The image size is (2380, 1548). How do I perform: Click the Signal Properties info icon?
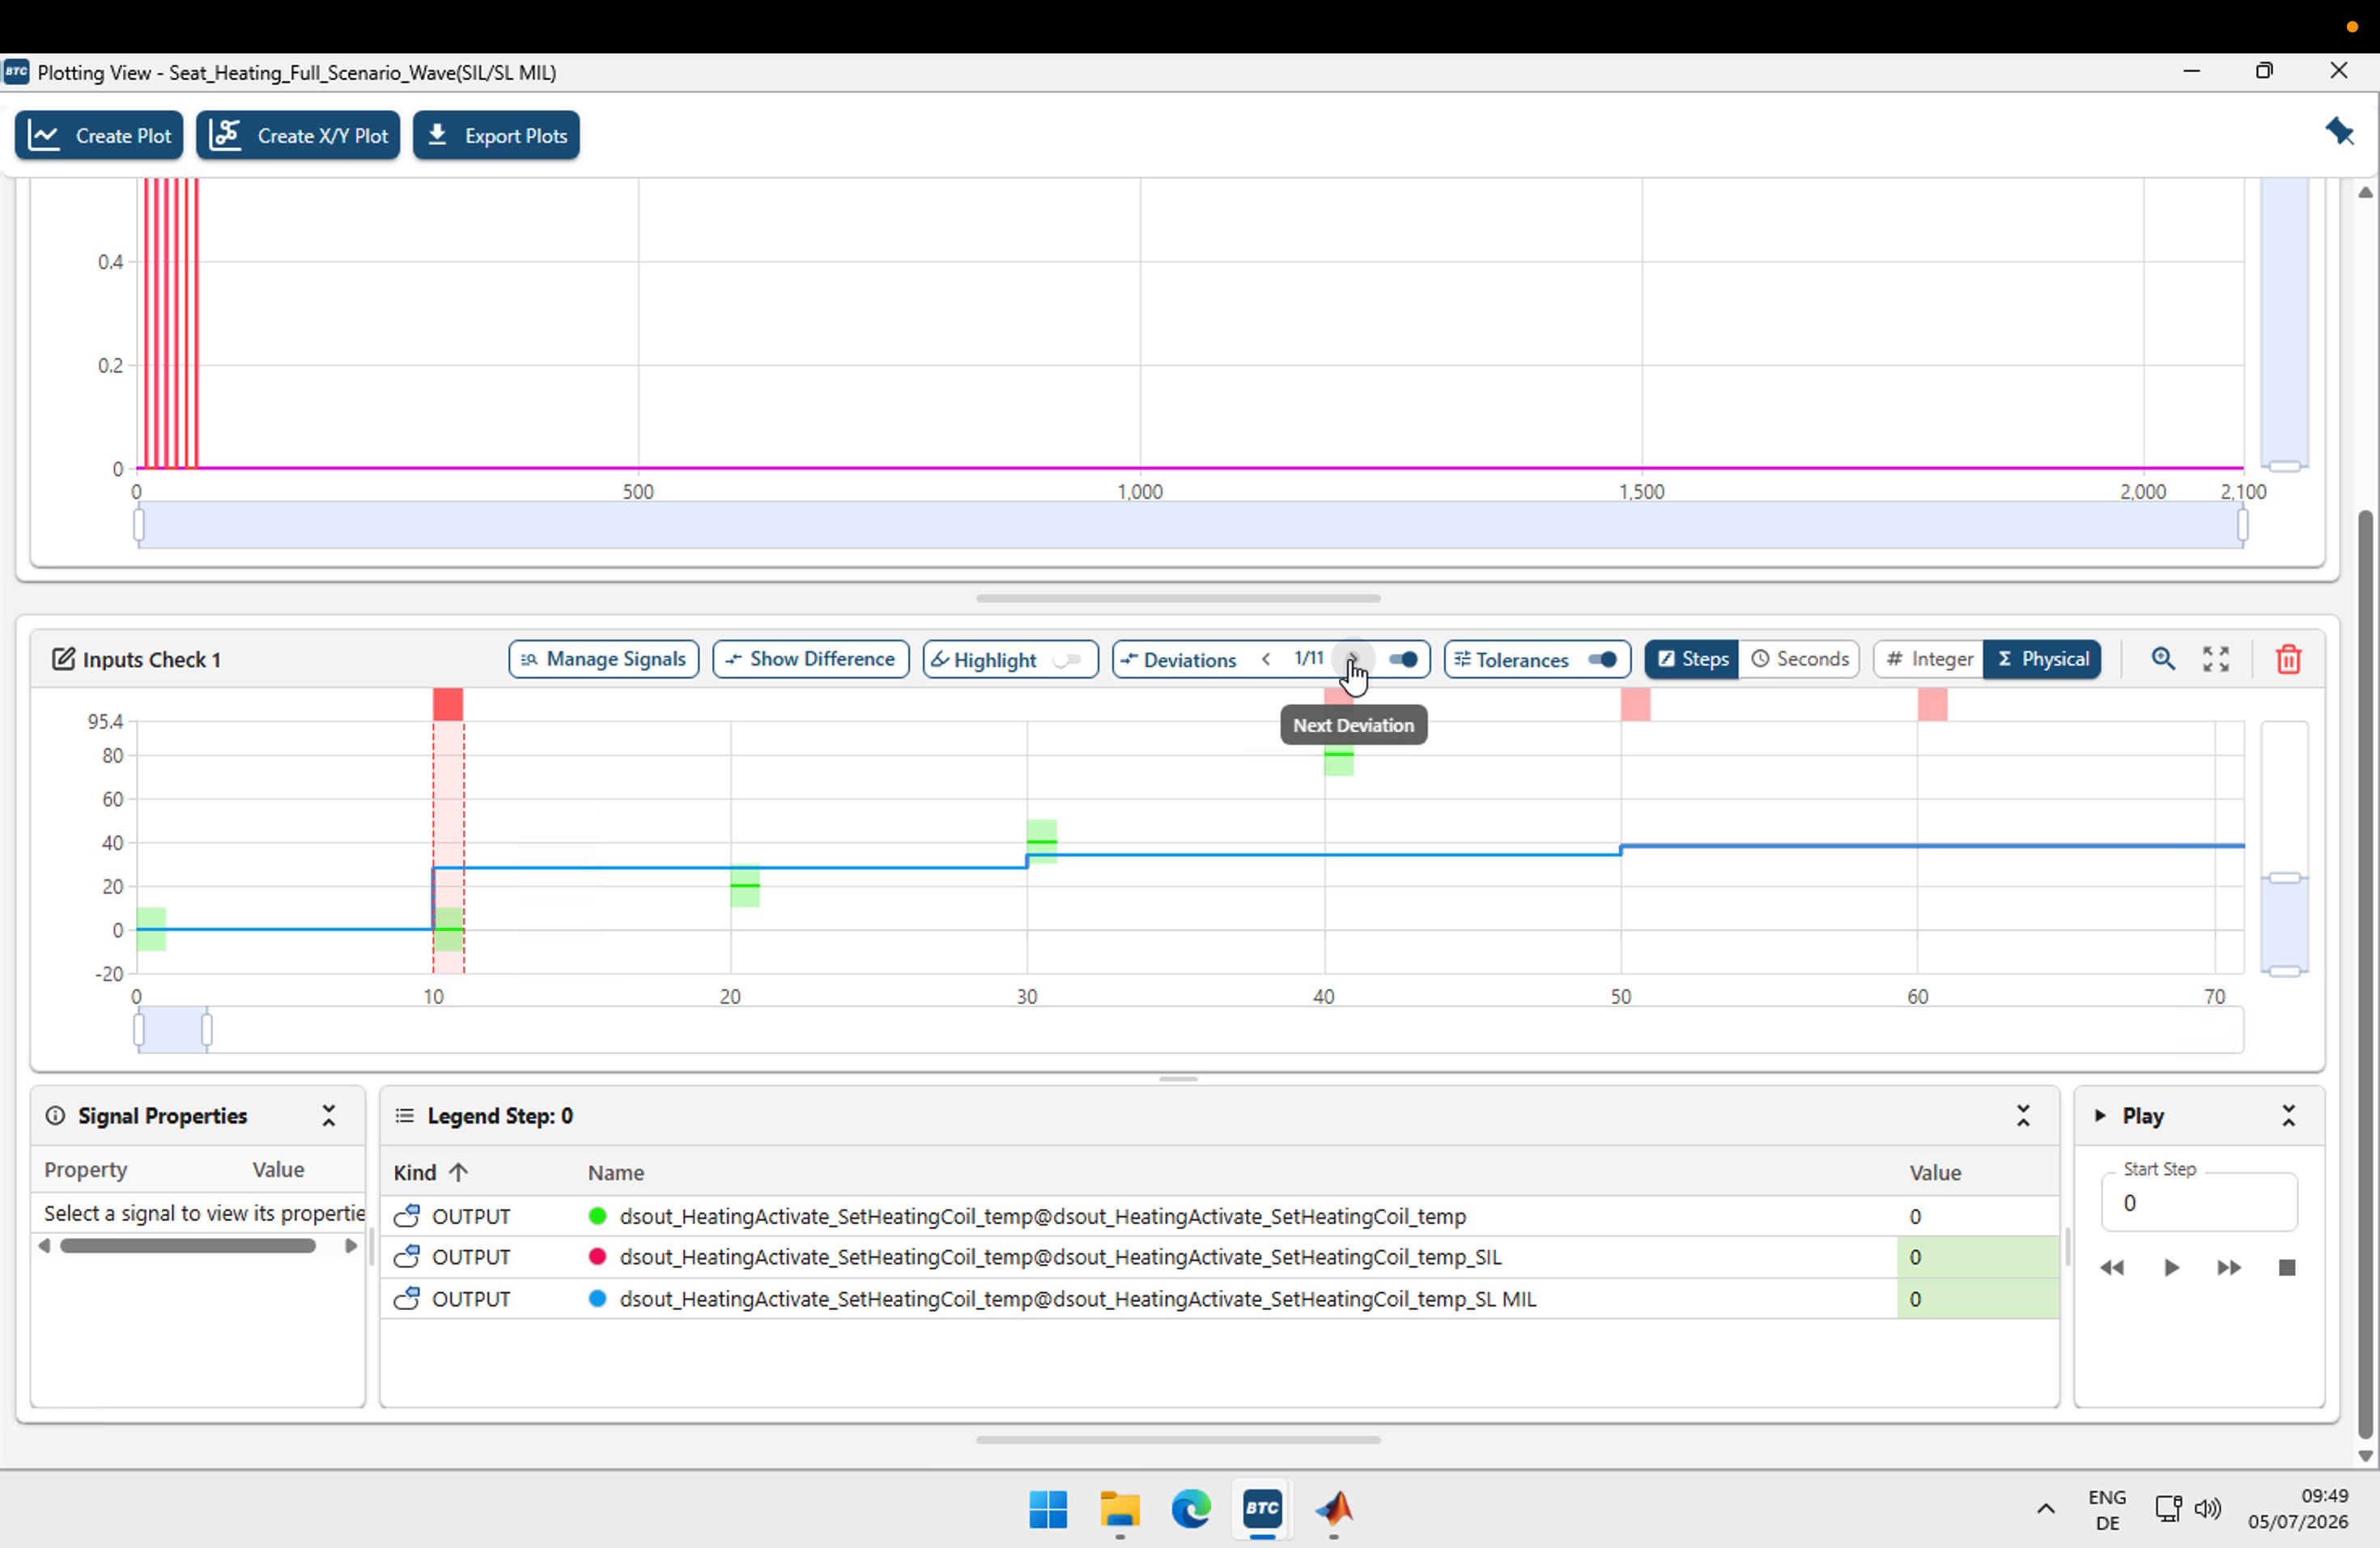[56, 1116]
